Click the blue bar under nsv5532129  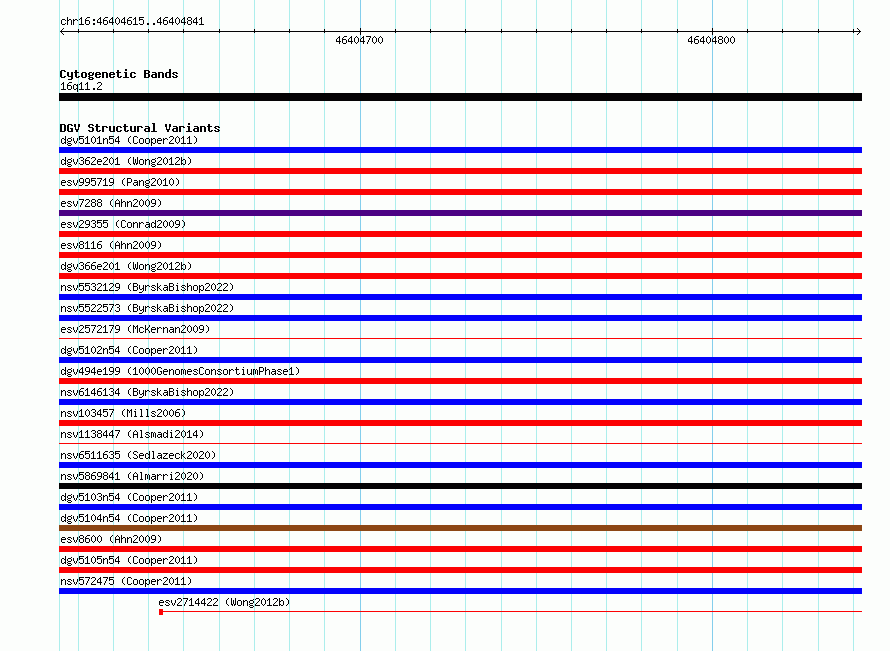point(460,297)
